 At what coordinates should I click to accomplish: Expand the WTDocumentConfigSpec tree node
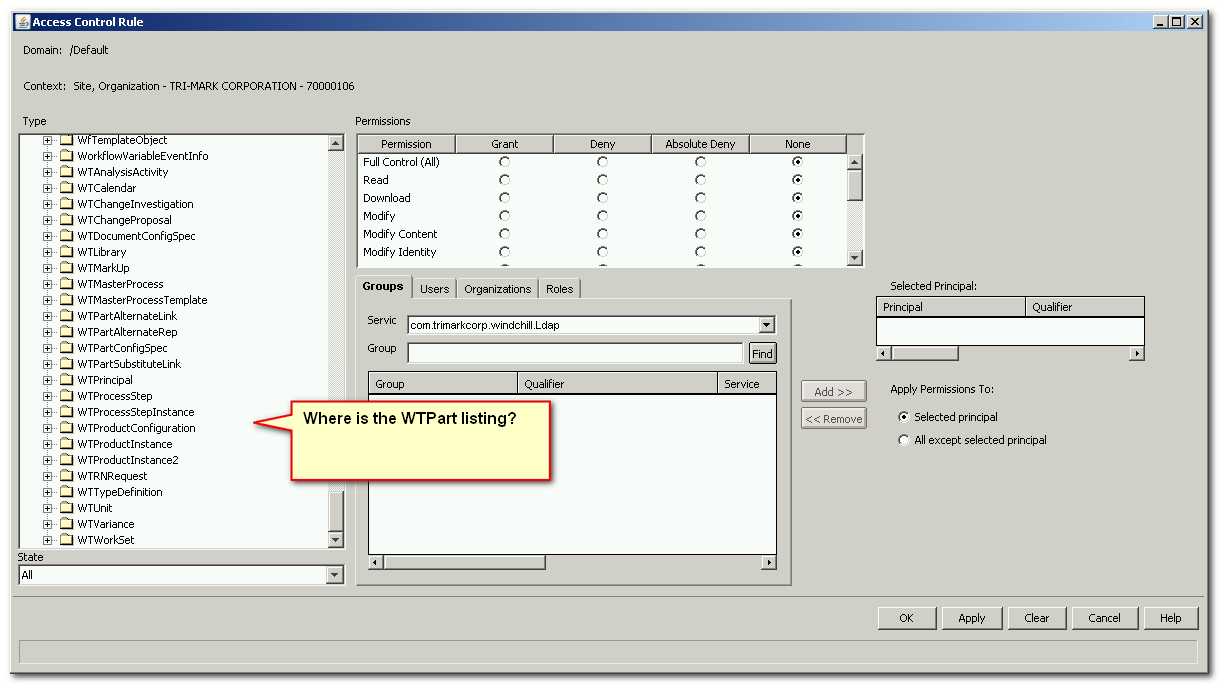(x=47, y=236)
